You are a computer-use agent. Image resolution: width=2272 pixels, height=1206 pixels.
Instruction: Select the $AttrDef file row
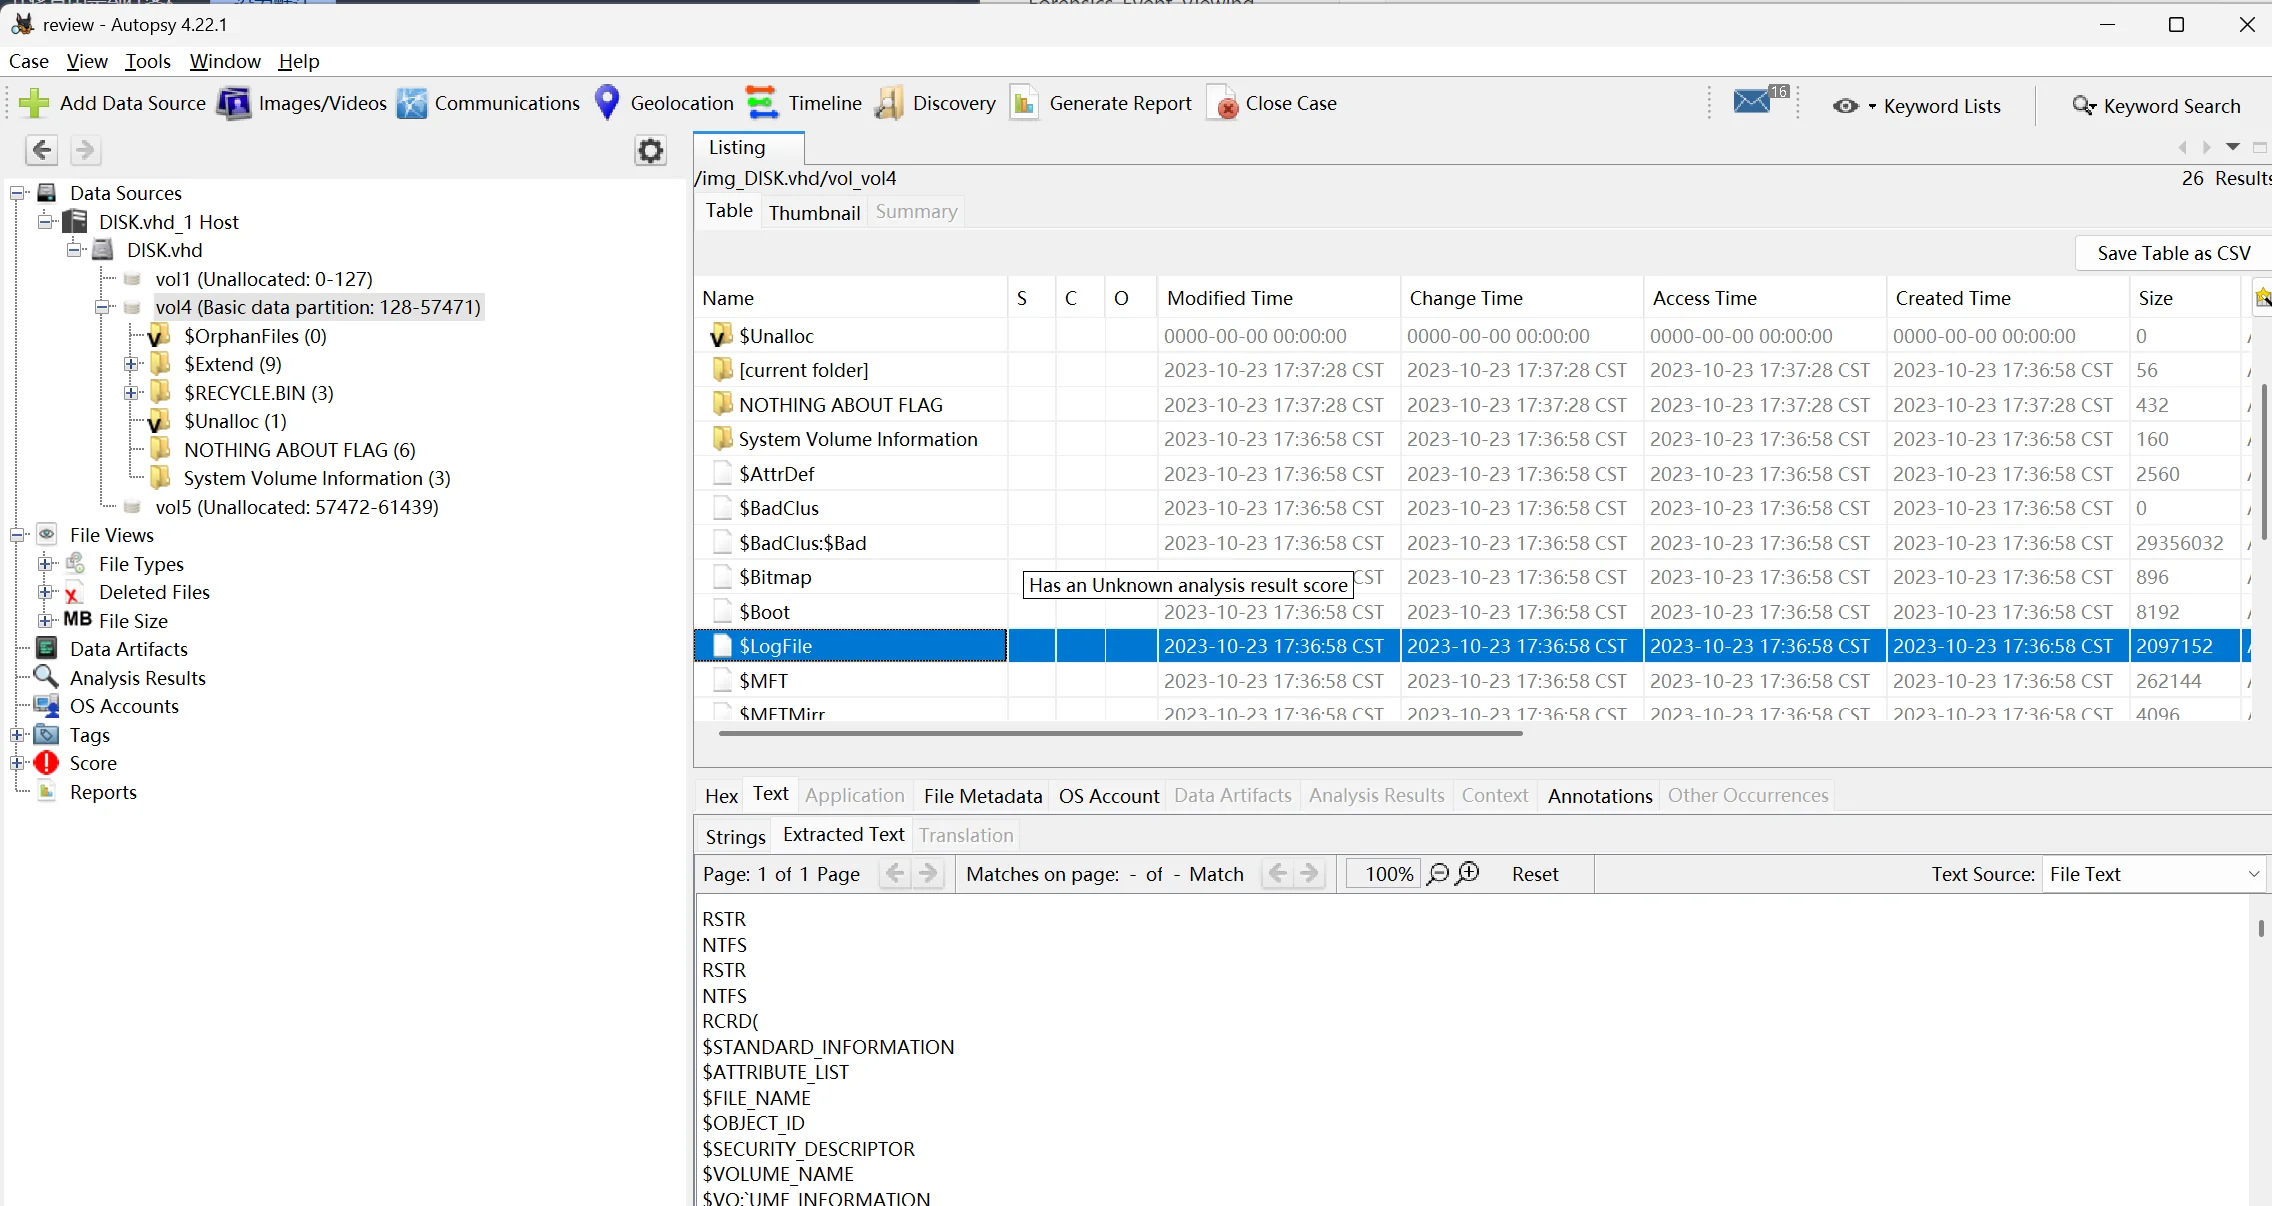pos(1470,474)
